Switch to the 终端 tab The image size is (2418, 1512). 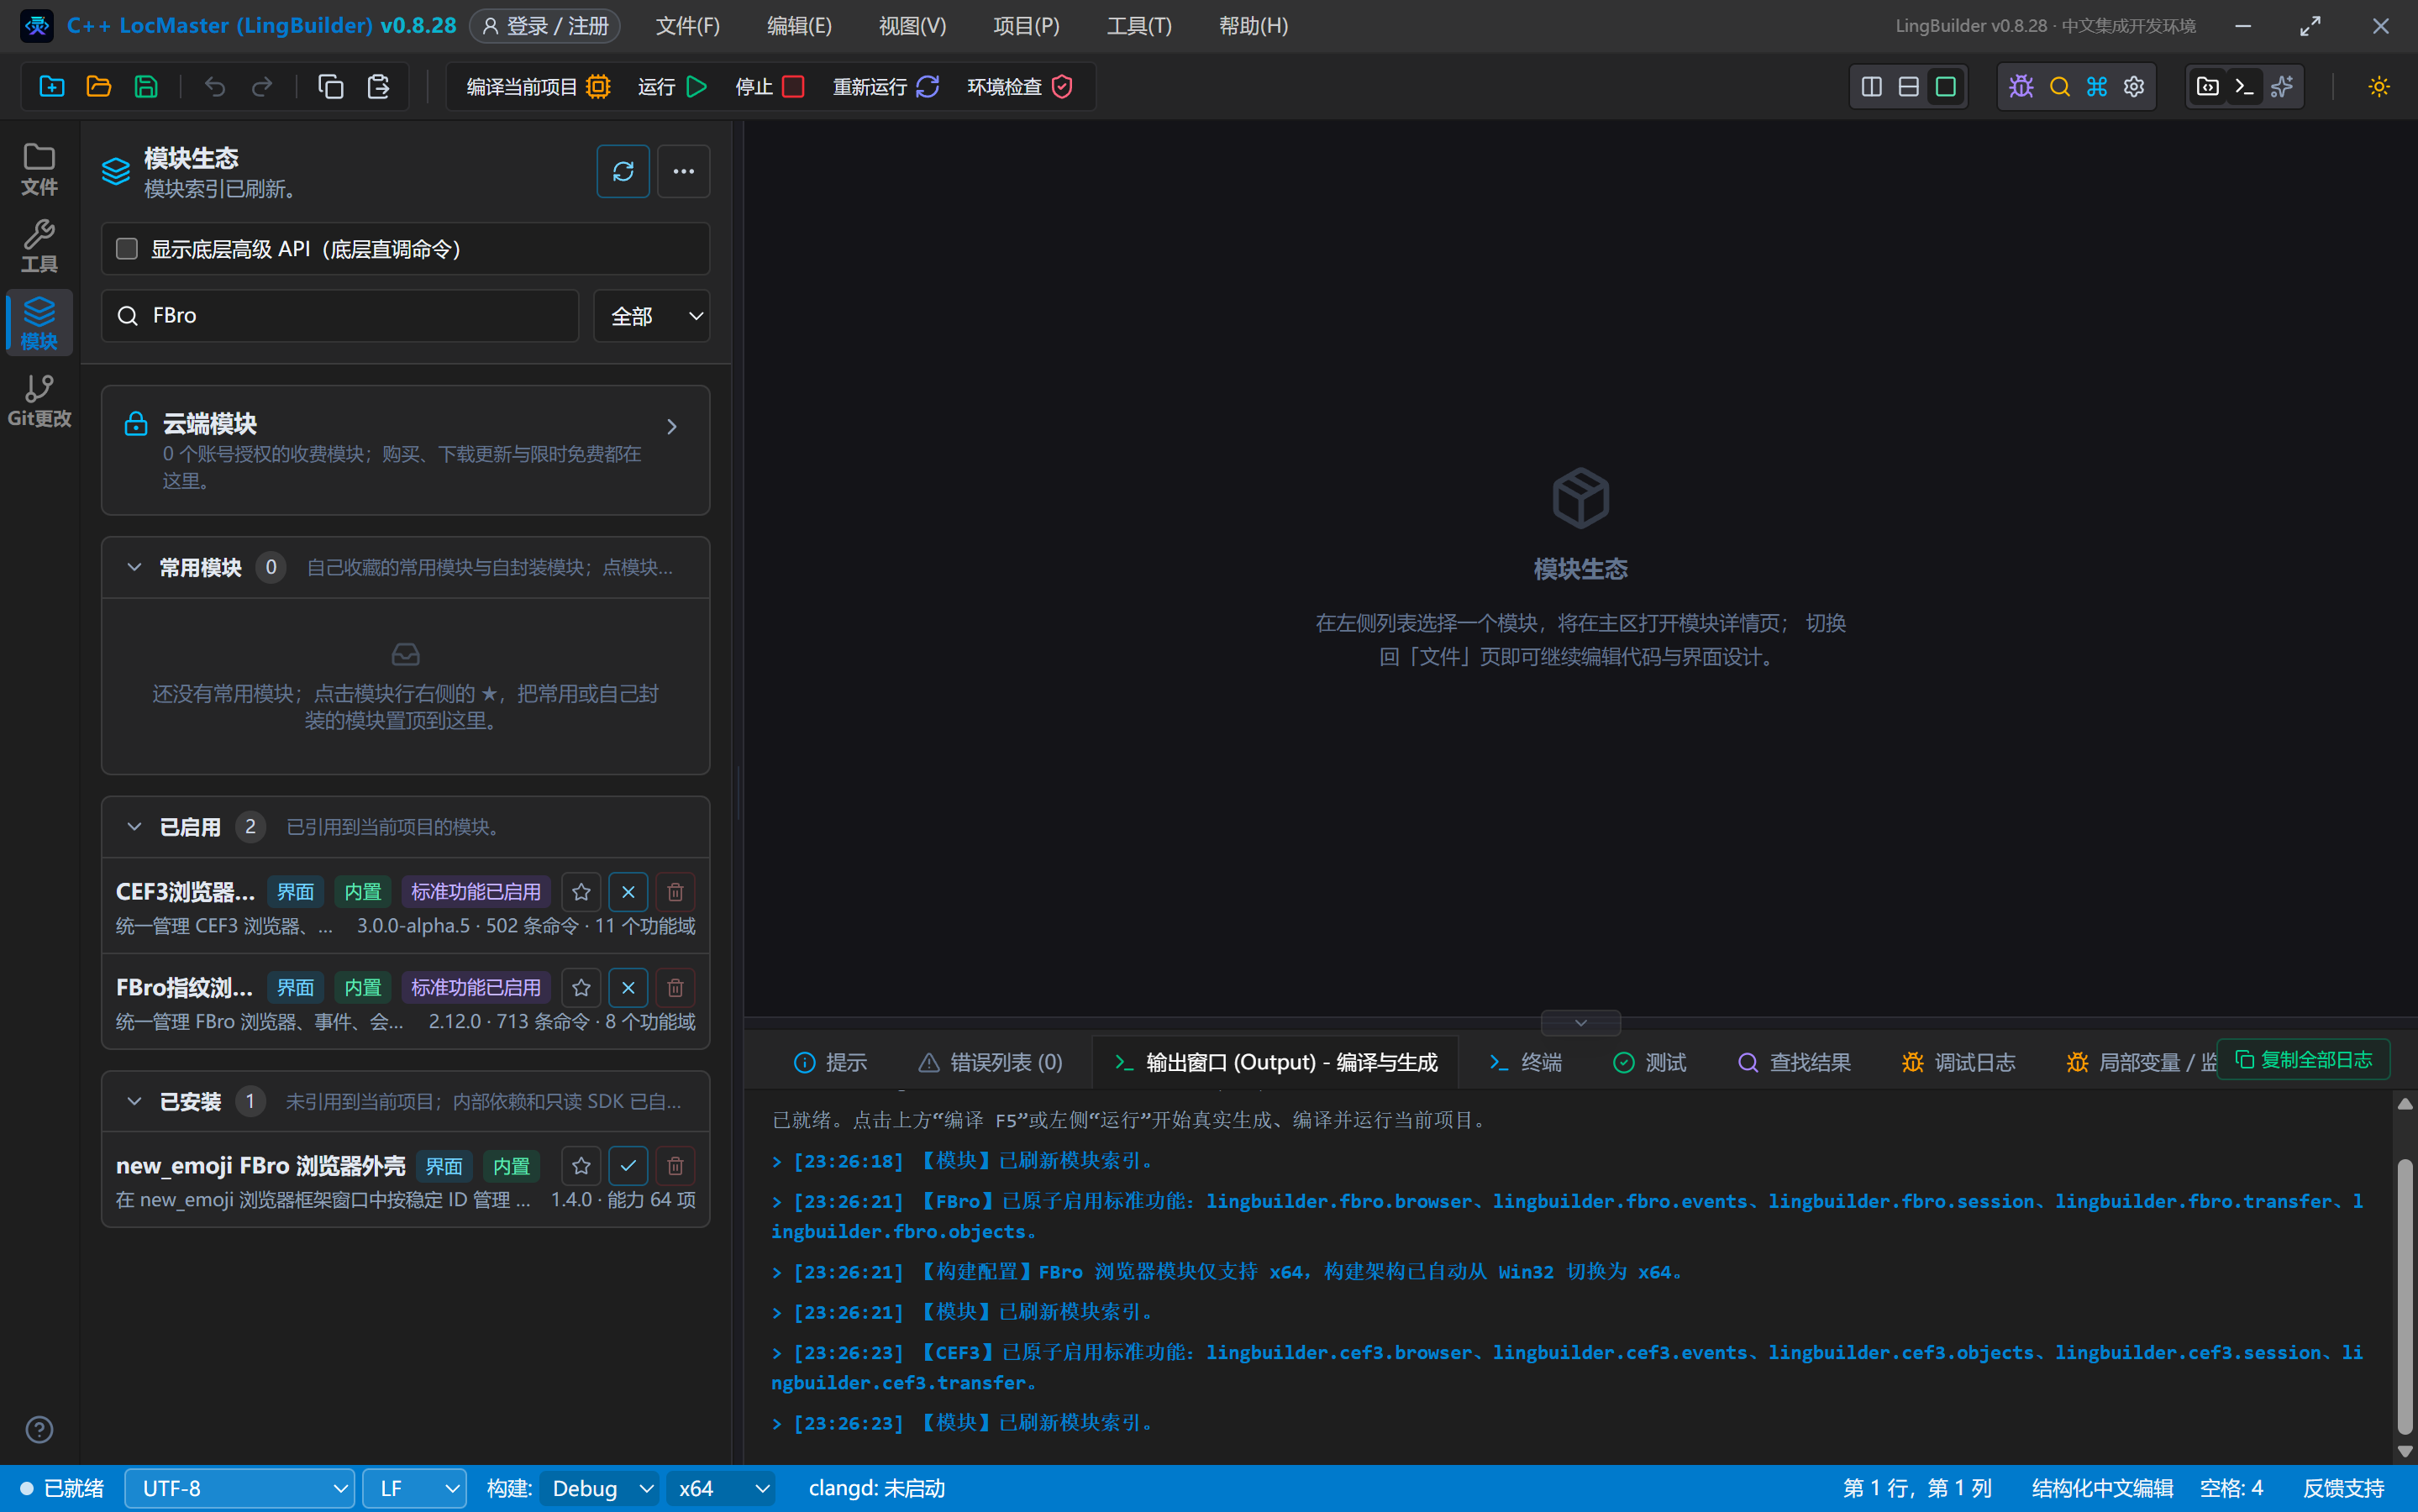point(1526,1062)
